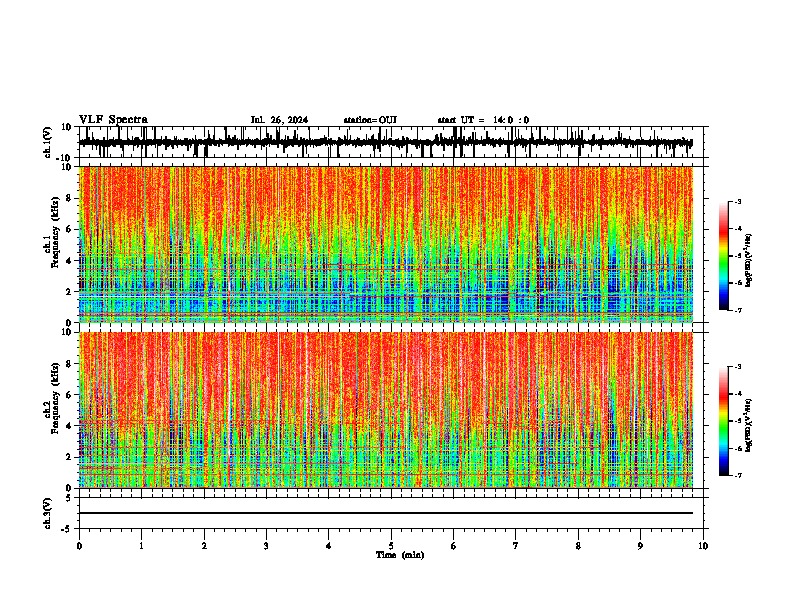792x612 pixels.
Task: Click the 10 minute tick label on Time axis
Action: 703,546
